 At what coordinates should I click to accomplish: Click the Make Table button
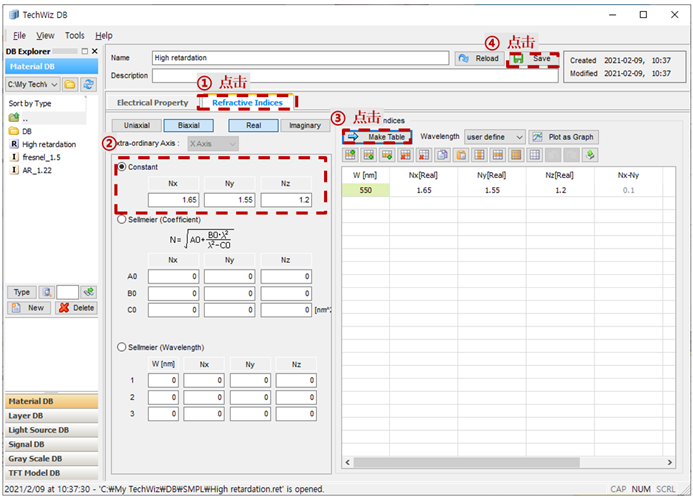377,137
